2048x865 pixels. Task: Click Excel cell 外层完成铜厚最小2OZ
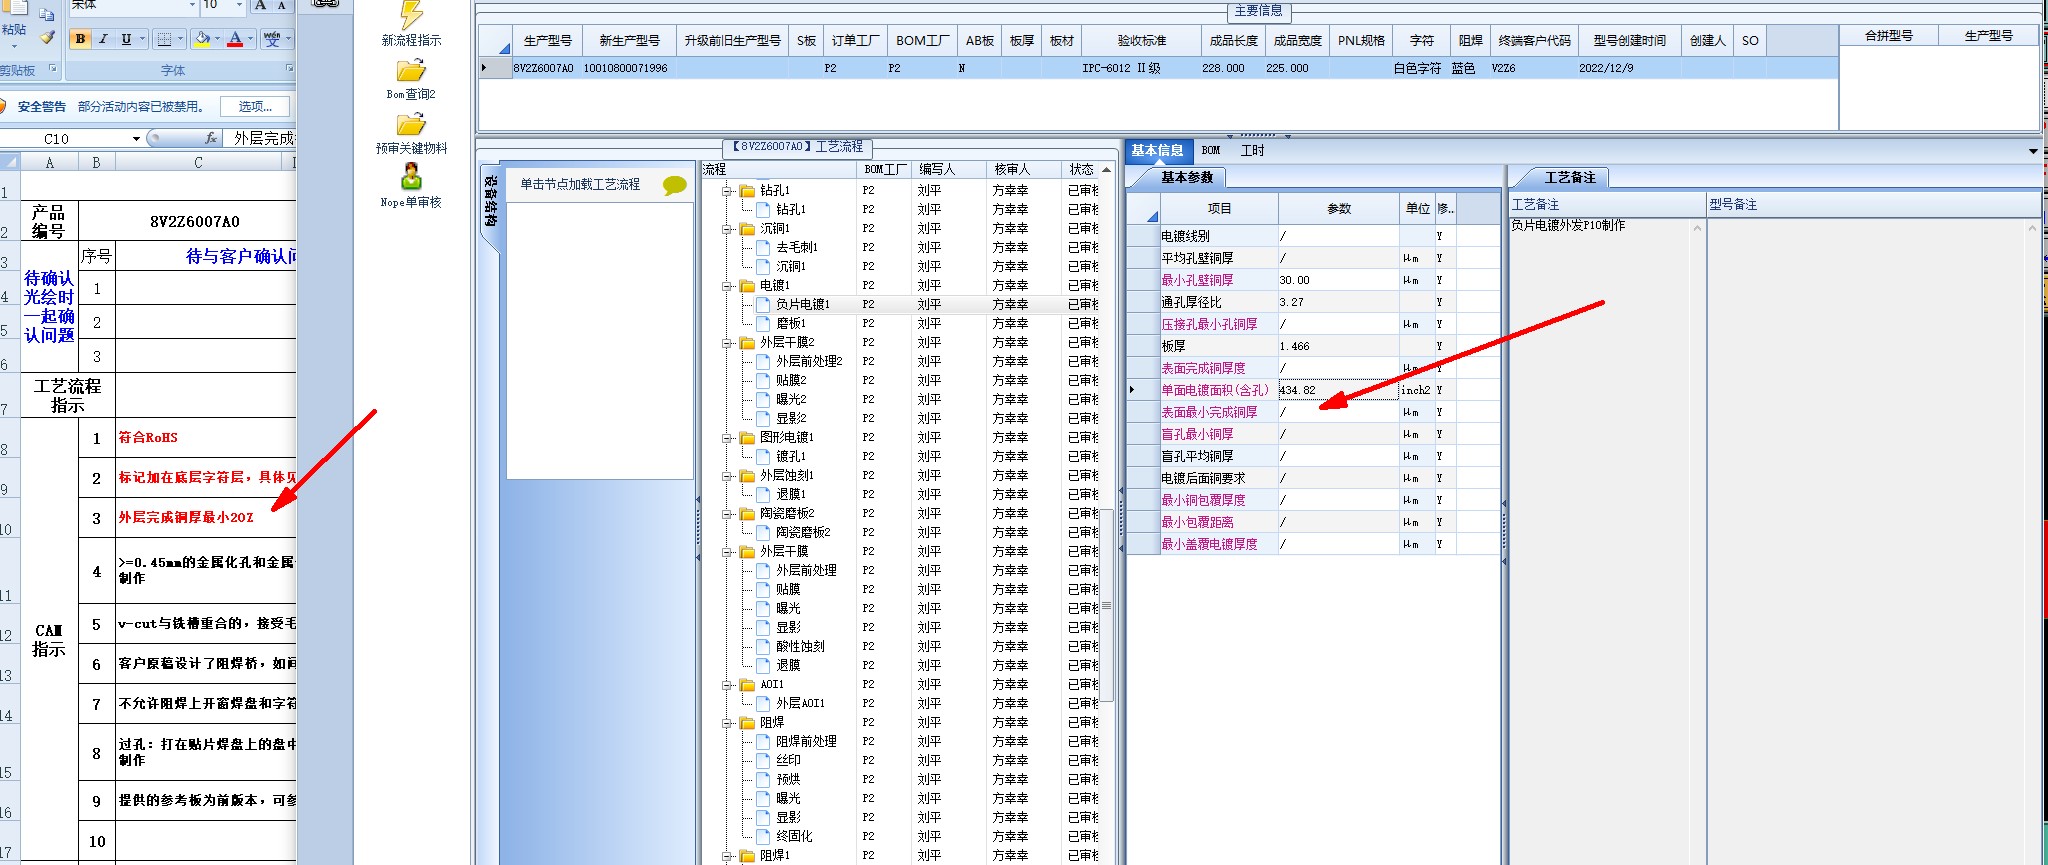[x=206, y=518]
